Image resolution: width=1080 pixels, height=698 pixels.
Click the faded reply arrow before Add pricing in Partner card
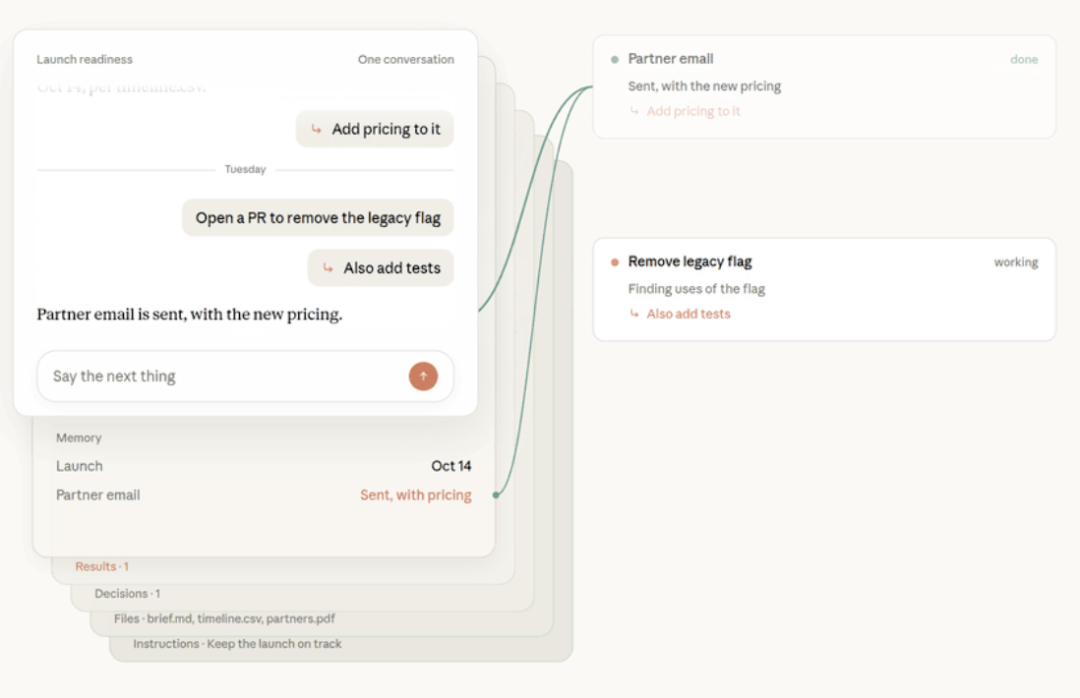634,111
